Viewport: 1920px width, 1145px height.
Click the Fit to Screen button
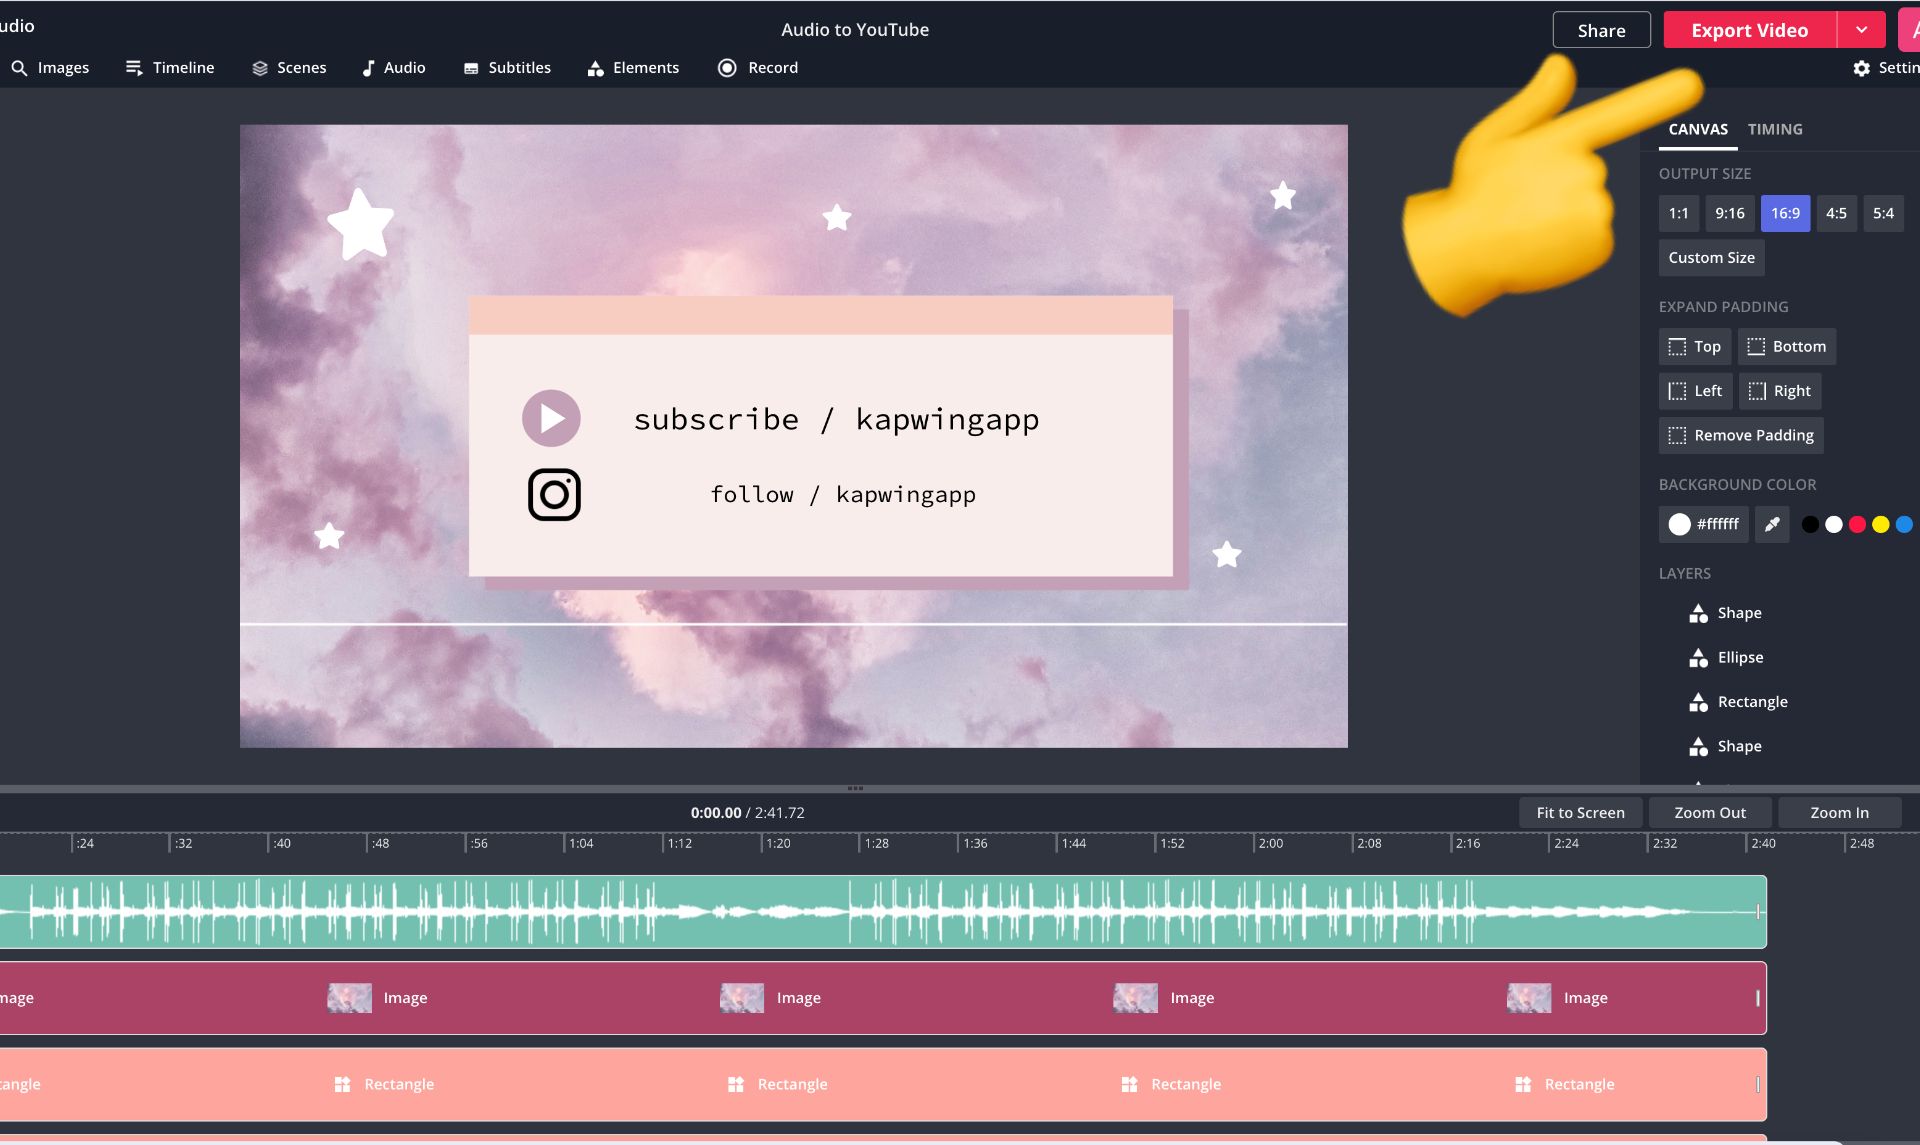(1580, 813)
